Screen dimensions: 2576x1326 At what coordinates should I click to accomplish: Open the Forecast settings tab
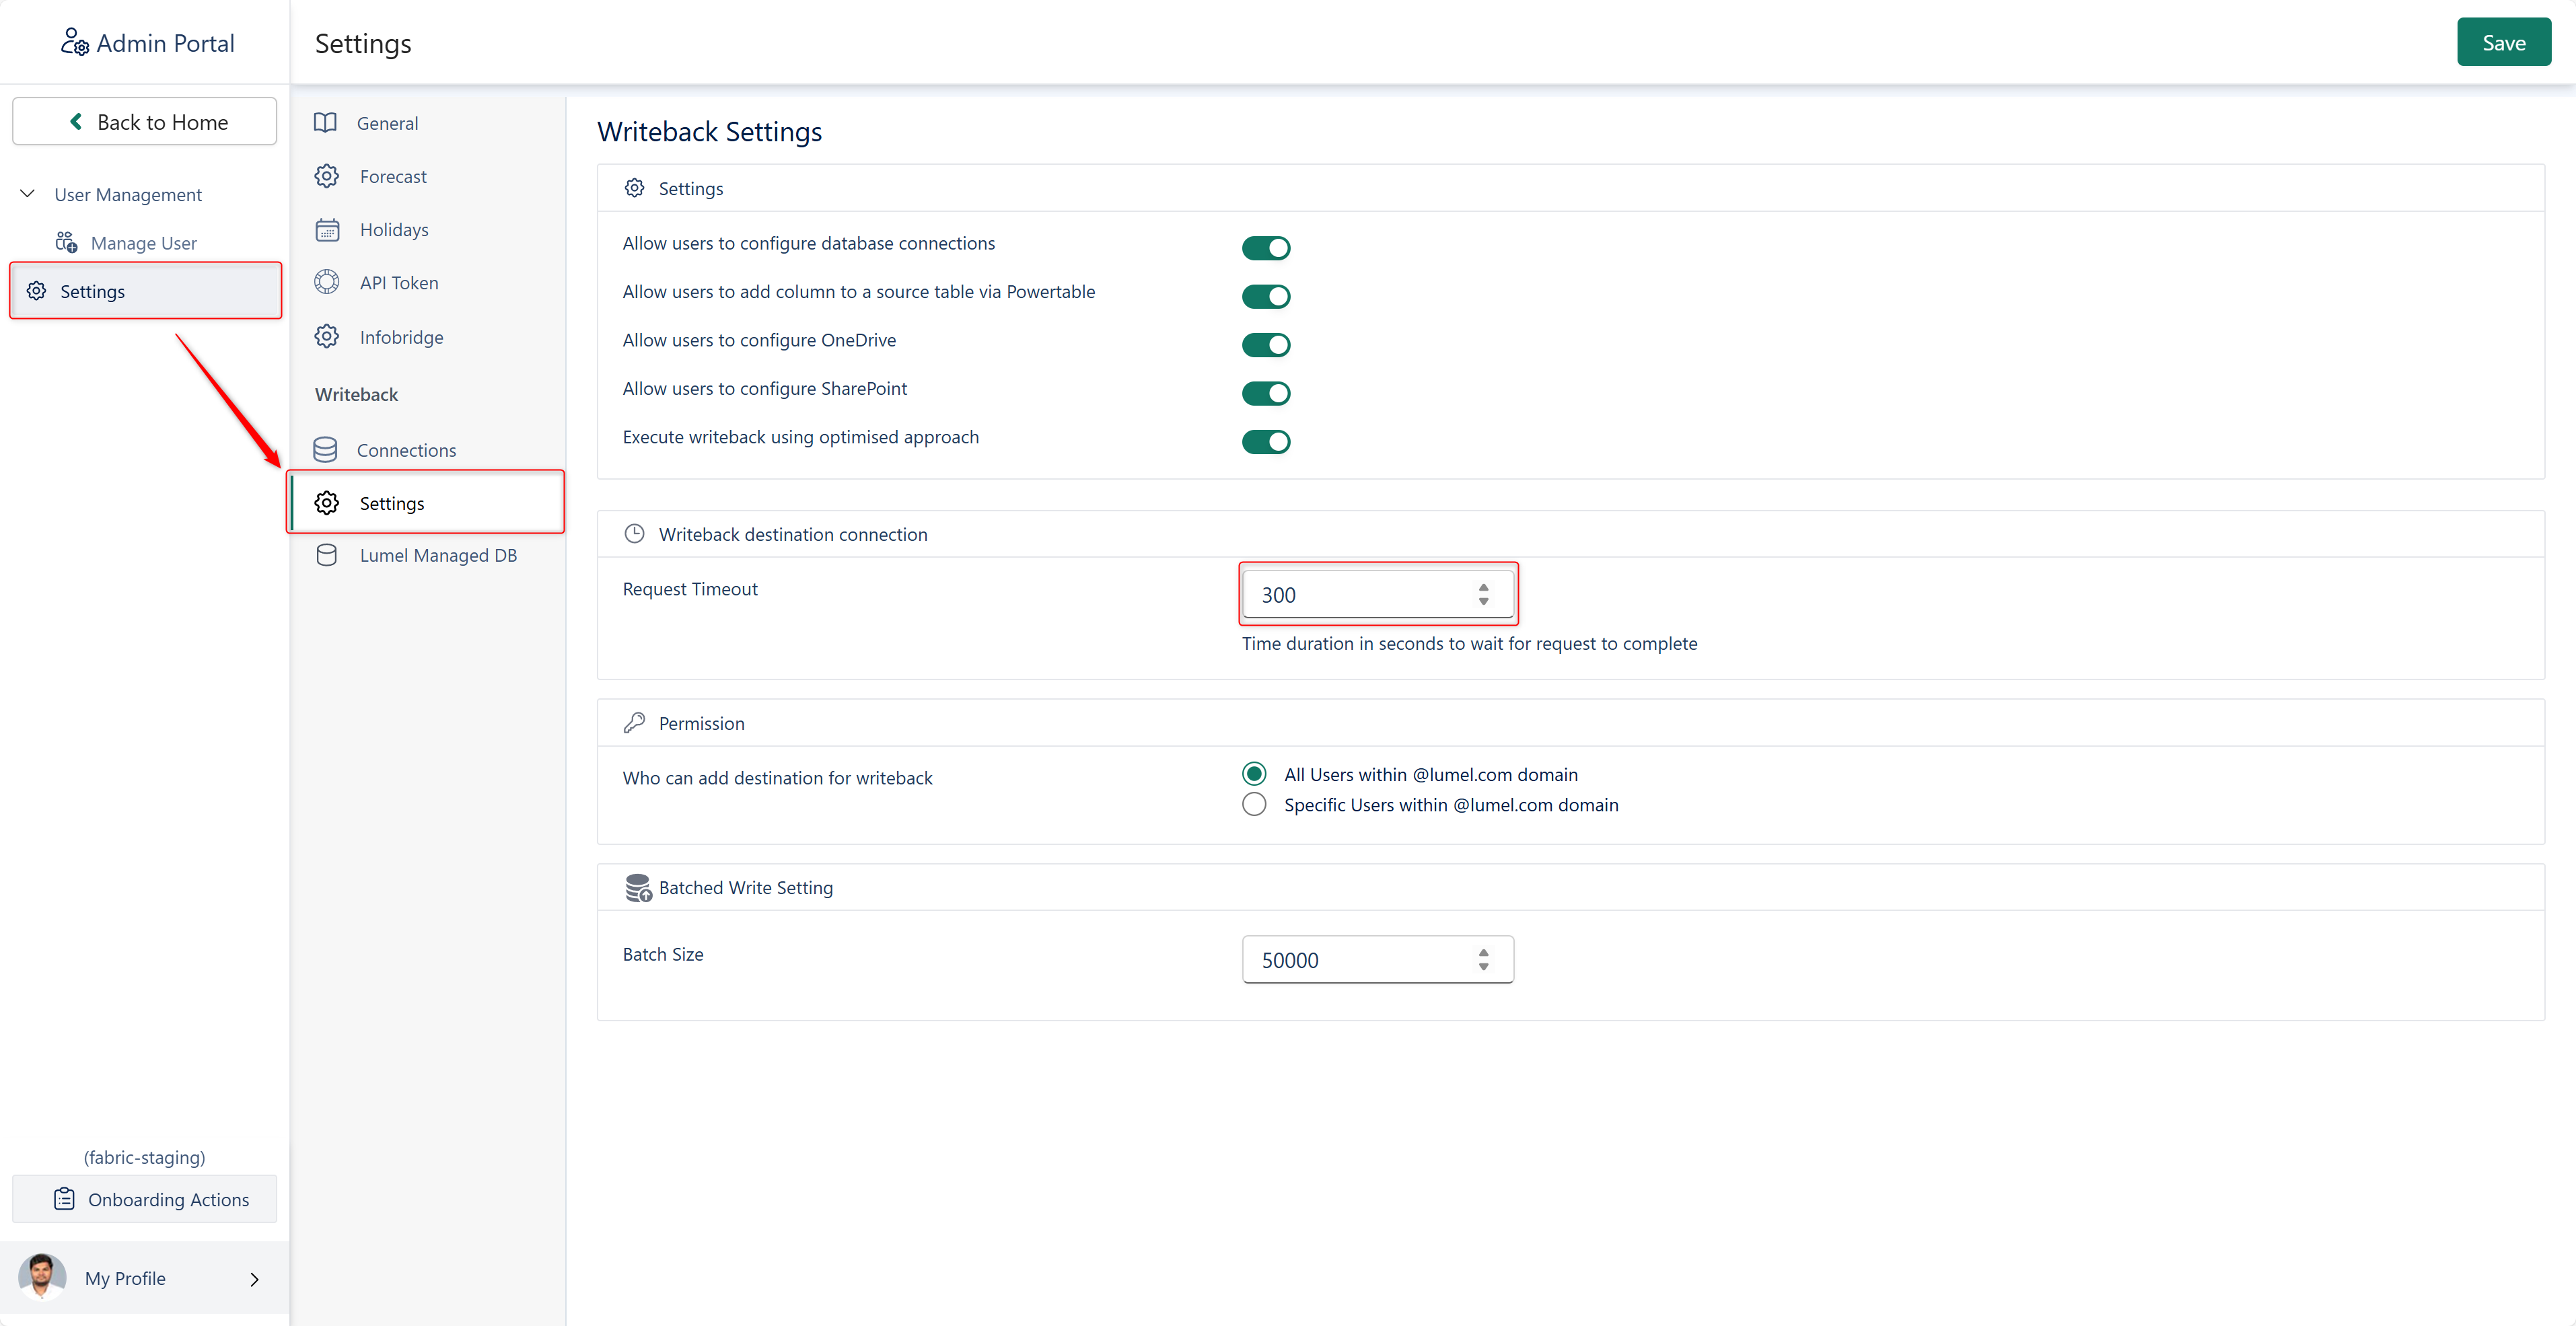(x=392, y=177)
